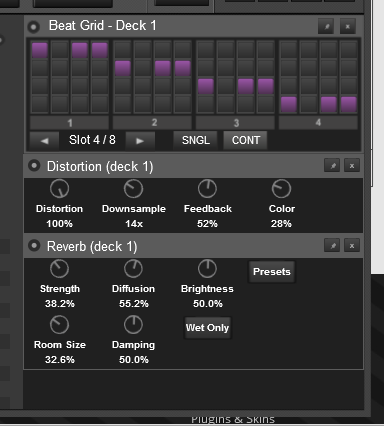
Task: Close the Distortion (deck 1) effect panel
Action: tap(352, 166)
